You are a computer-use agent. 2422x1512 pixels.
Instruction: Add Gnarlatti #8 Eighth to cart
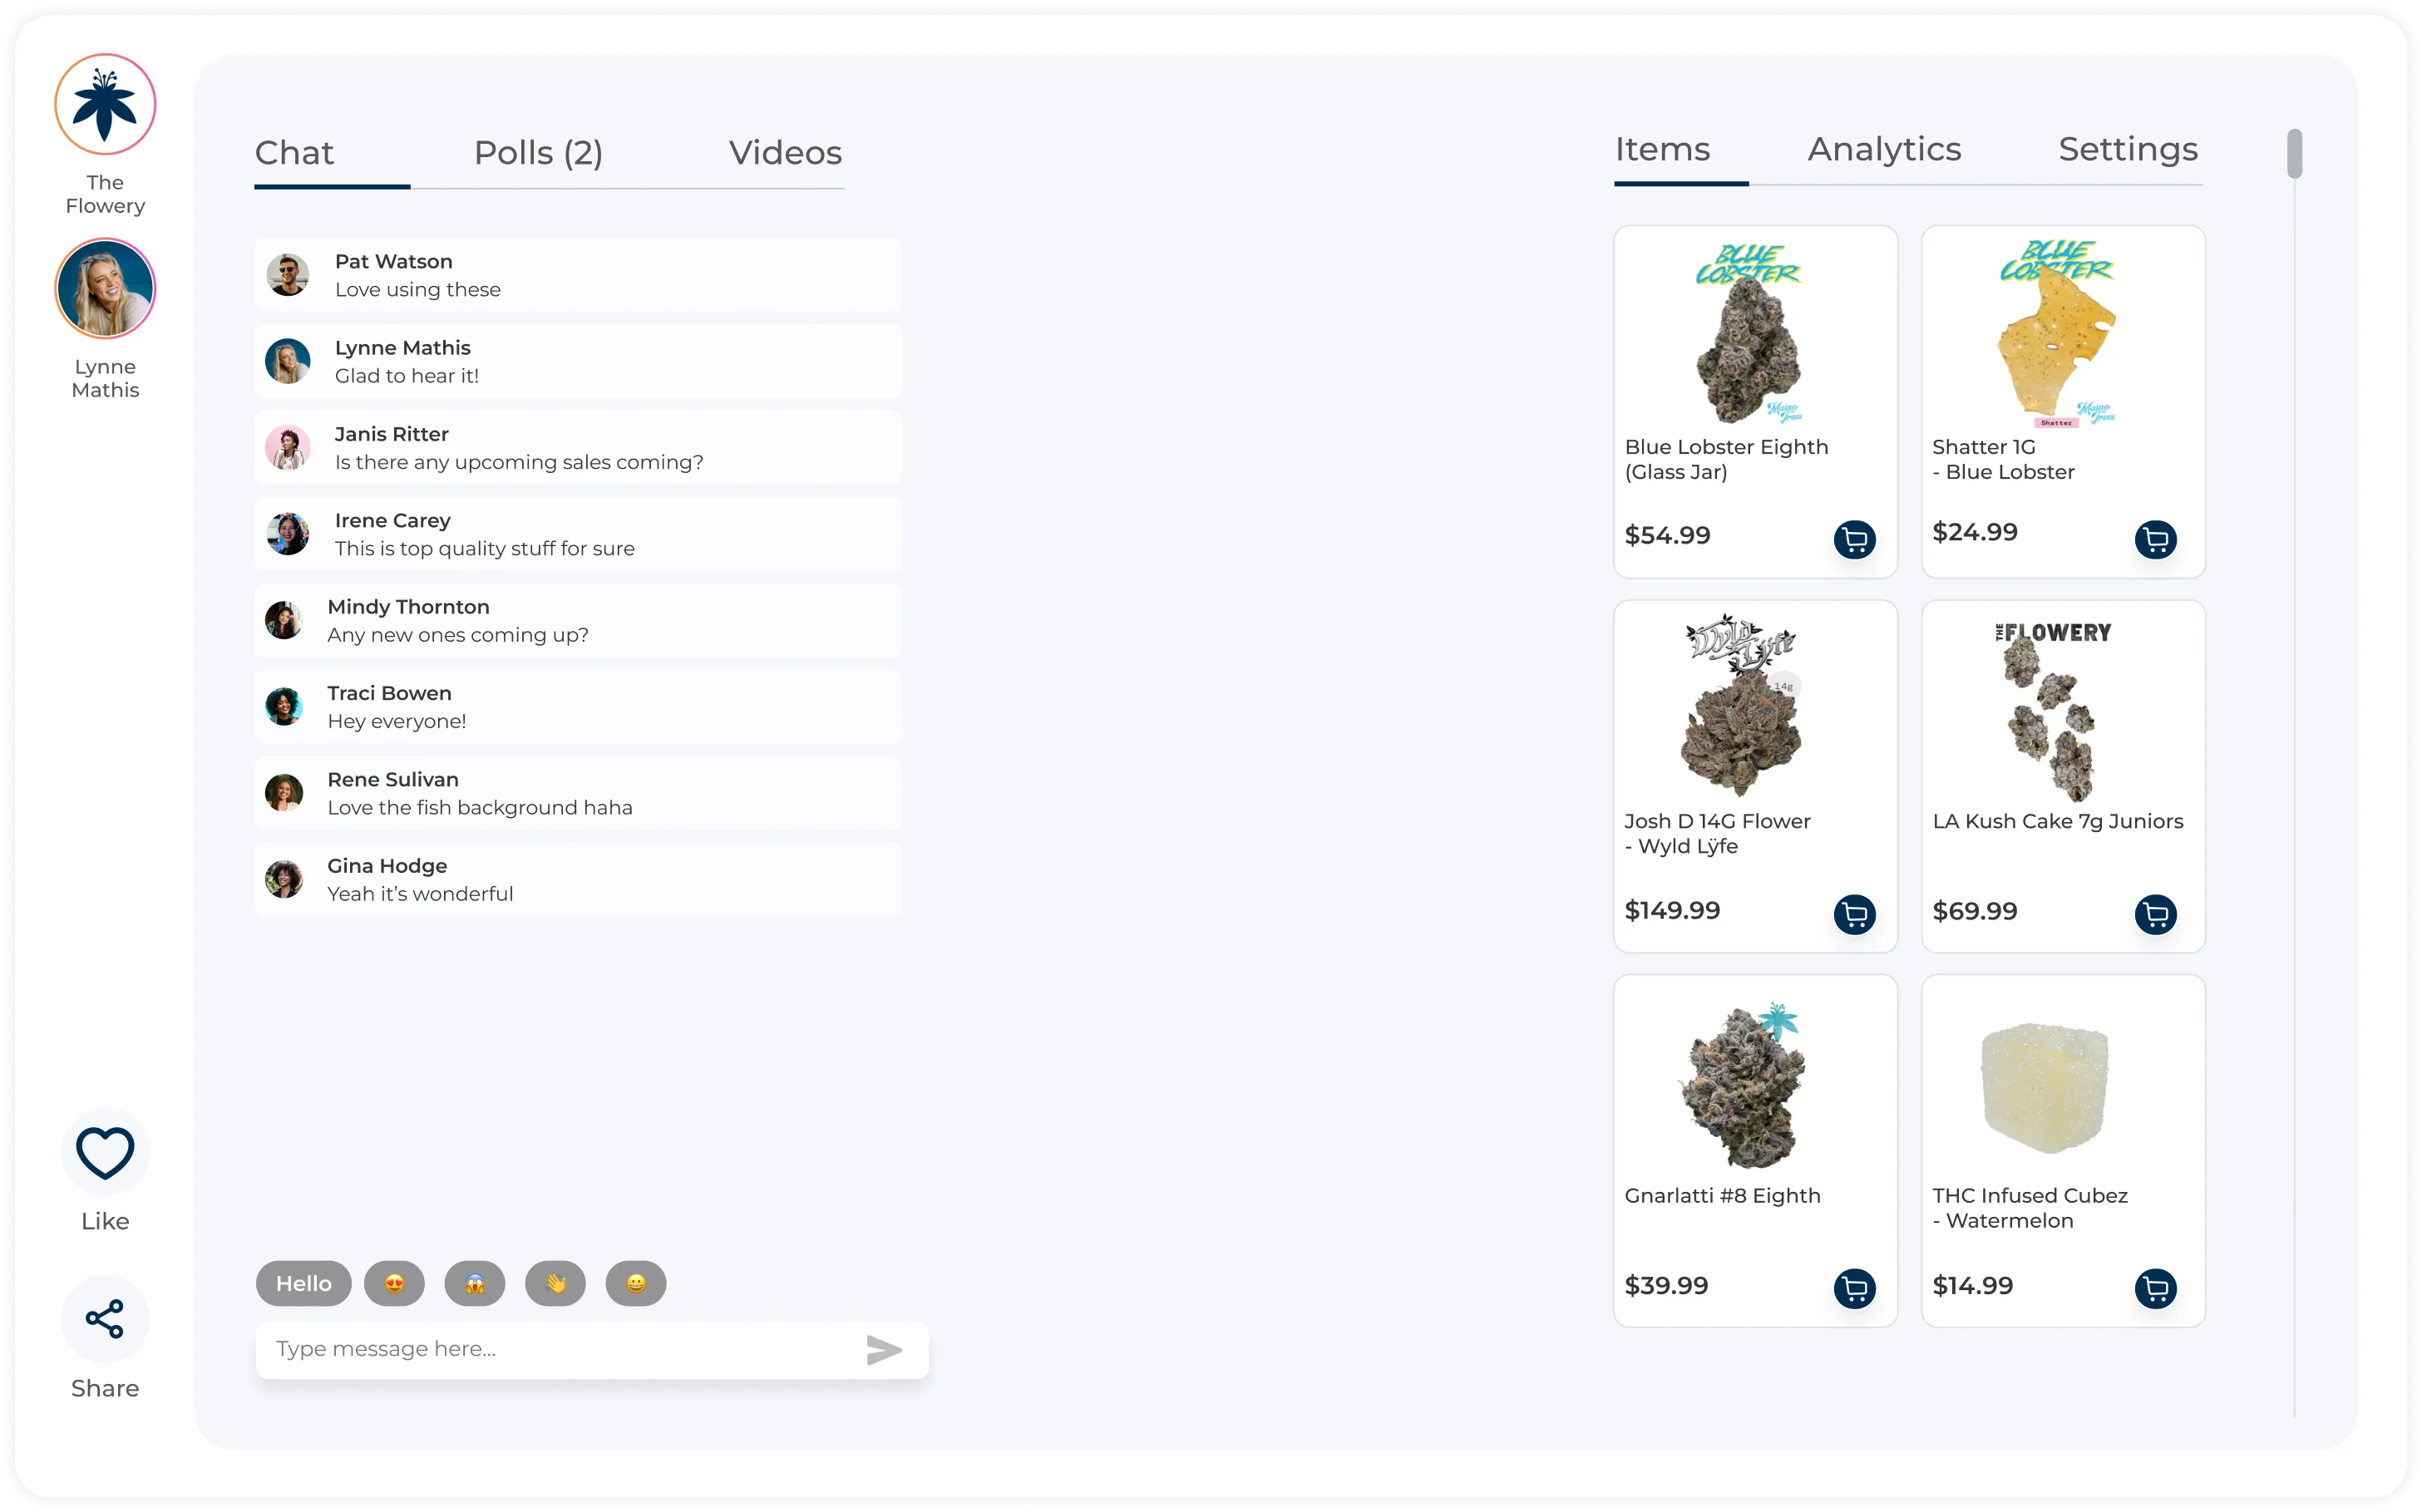pyautogui.click(x=1854, y=1288)
